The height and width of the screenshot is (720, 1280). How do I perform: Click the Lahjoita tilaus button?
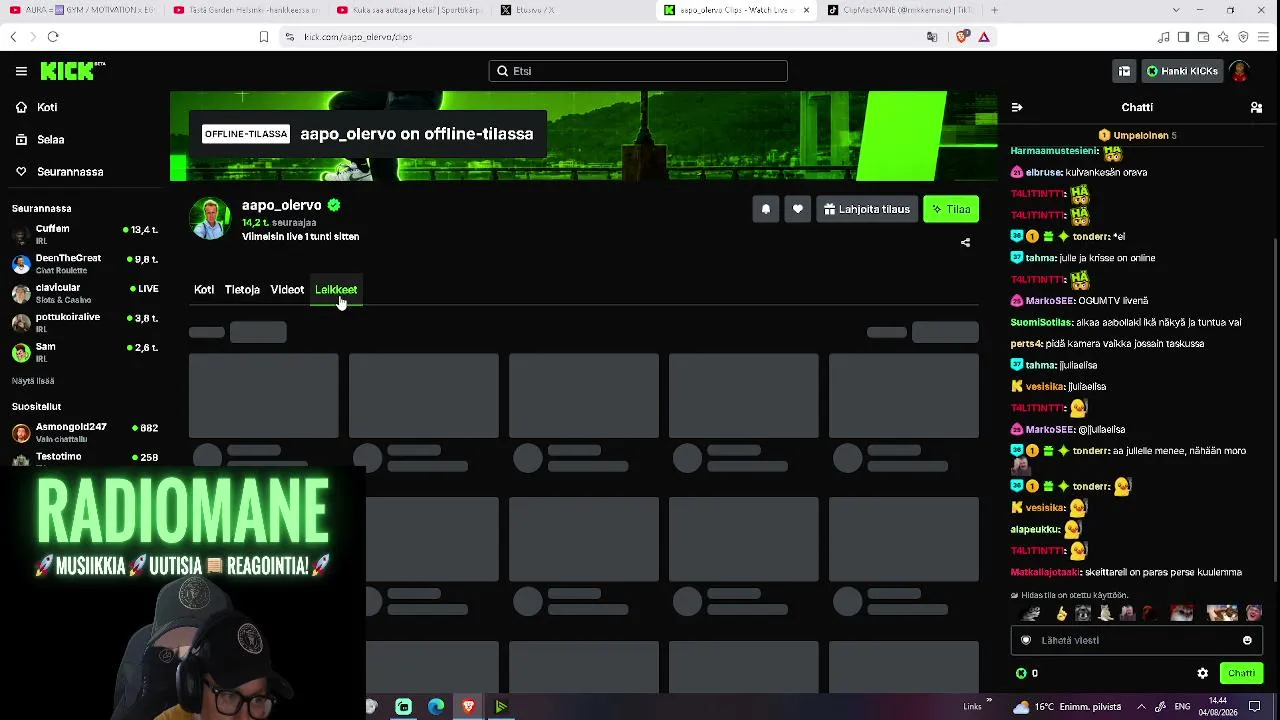867,209
